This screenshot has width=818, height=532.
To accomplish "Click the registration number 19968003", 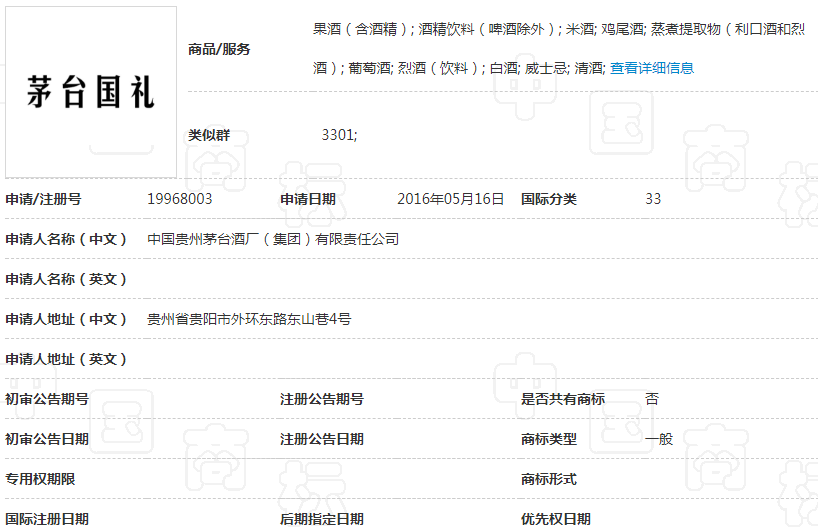I will click(x=179, y=199).
